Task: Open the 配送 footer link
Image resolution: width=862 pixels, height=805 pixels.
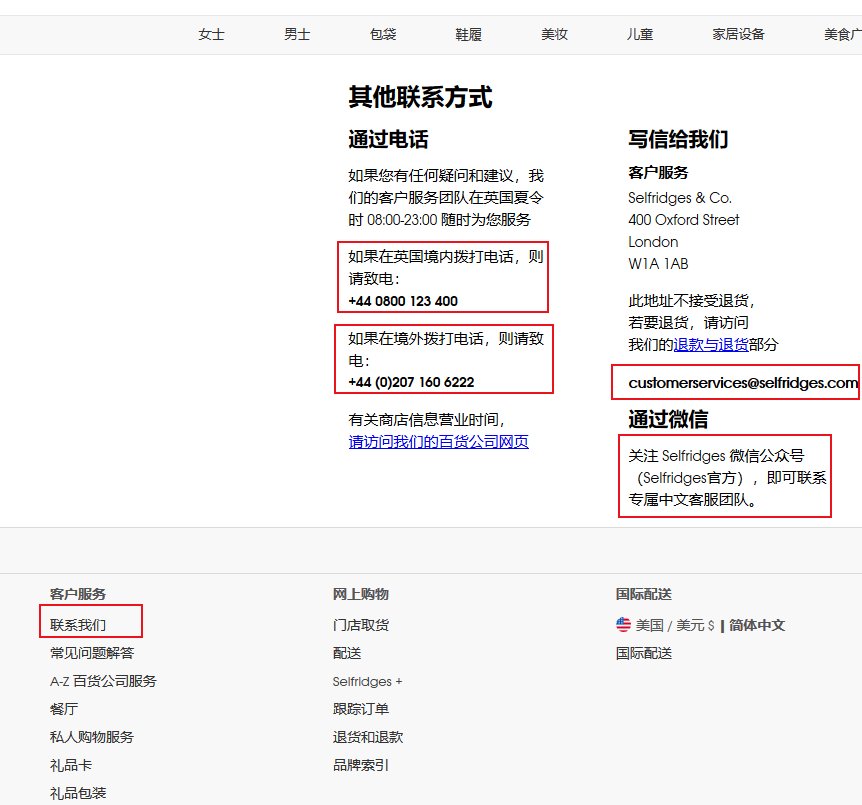Action: pos(347,653)
